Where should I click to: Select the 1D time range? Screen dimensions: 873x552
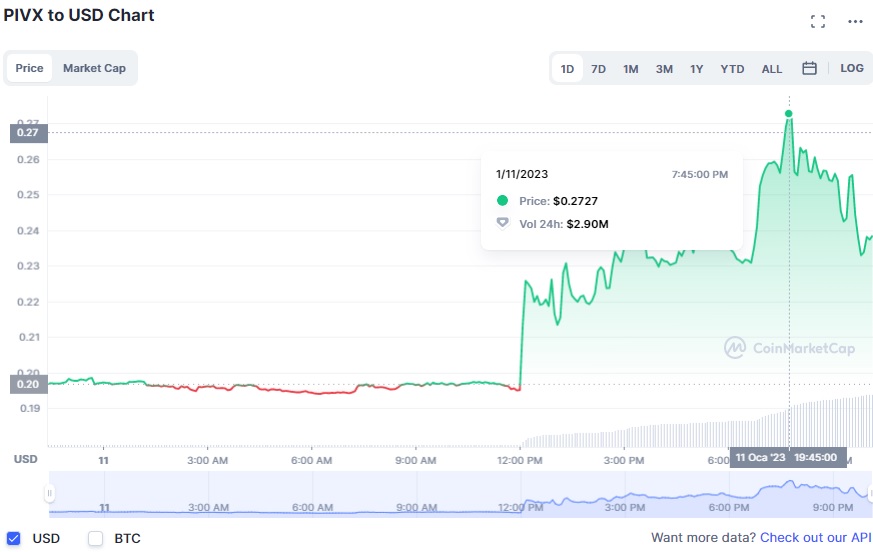pyautogui.click(x=567, y=69)
